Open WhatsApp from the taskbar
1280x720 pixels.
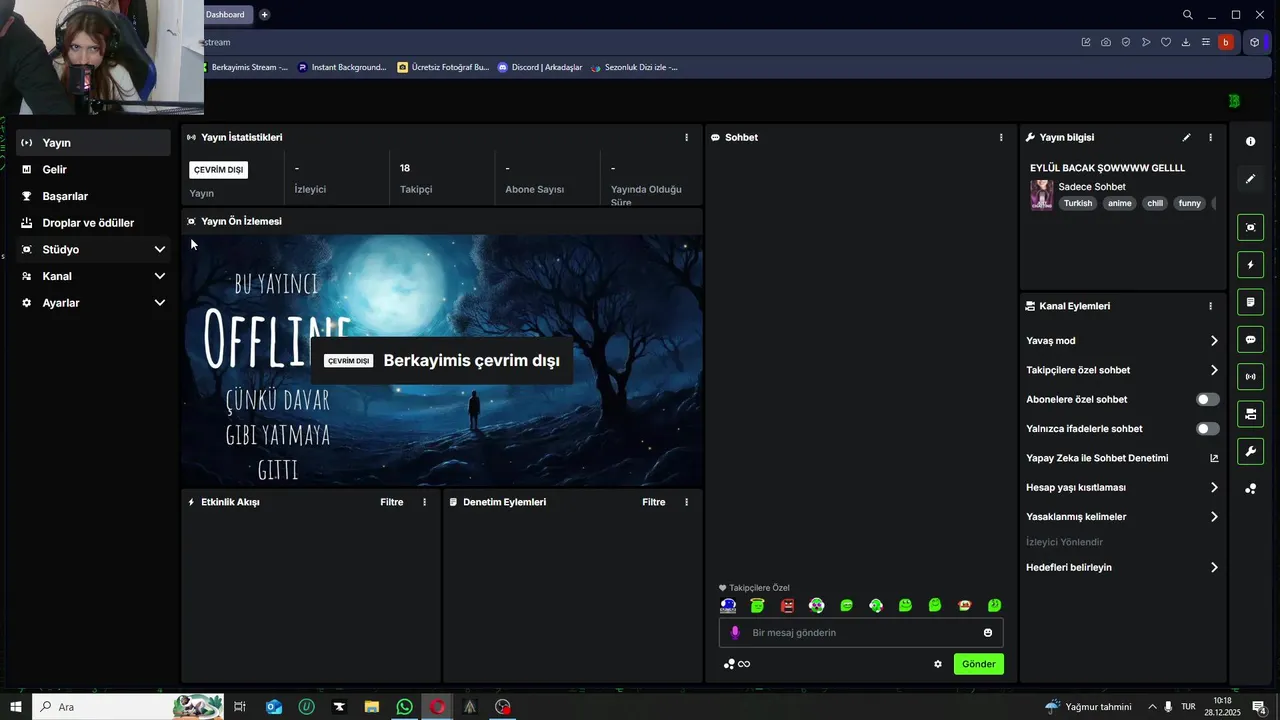pos(404,707)
